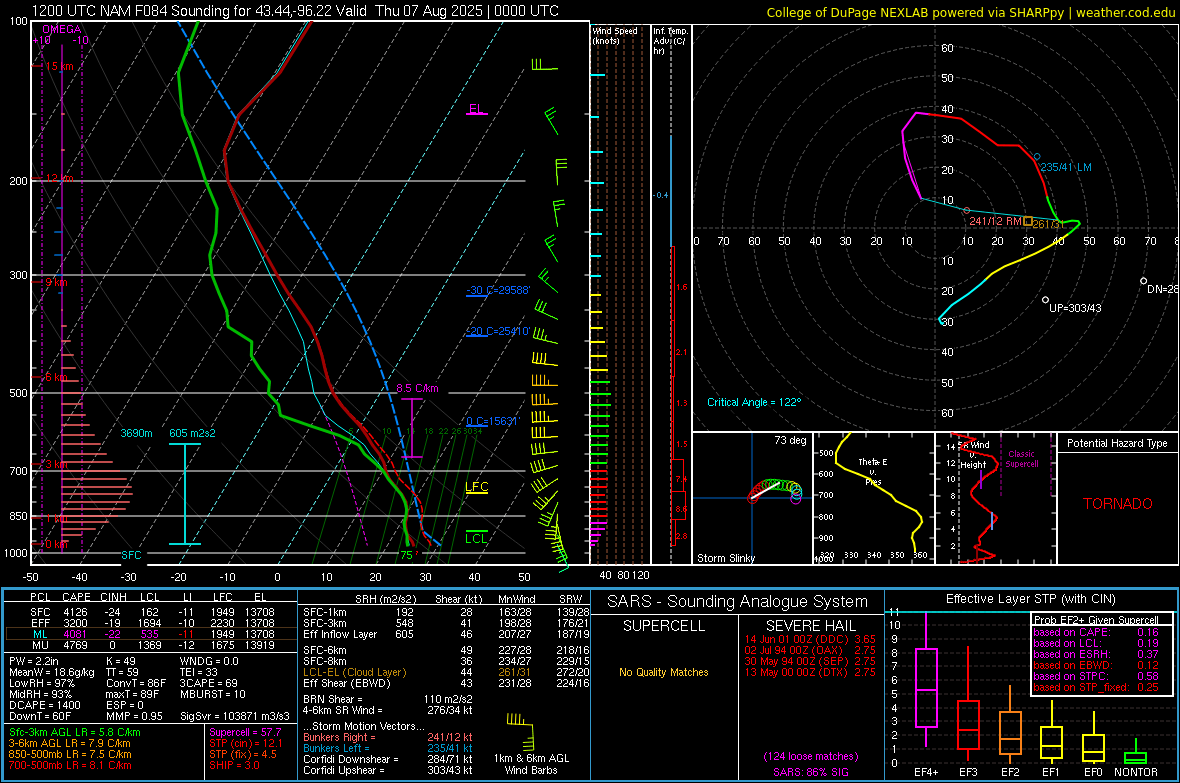
Task: Select the EFF parcel row label
Action: pyautogui.click(x=40, y=623)
